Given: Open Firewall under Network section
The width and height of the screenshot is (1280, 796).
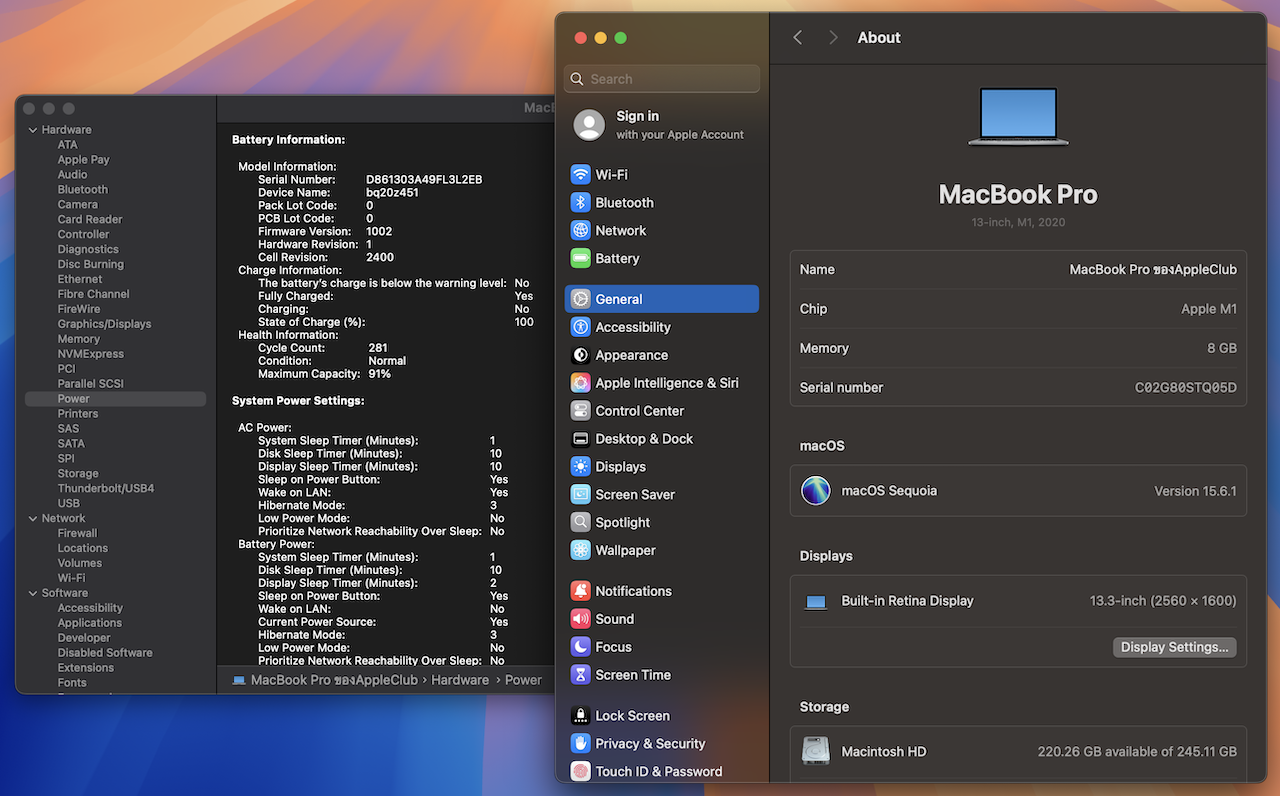Looking at the screenshot, I should pyautogui.click(x=77, y=533).
